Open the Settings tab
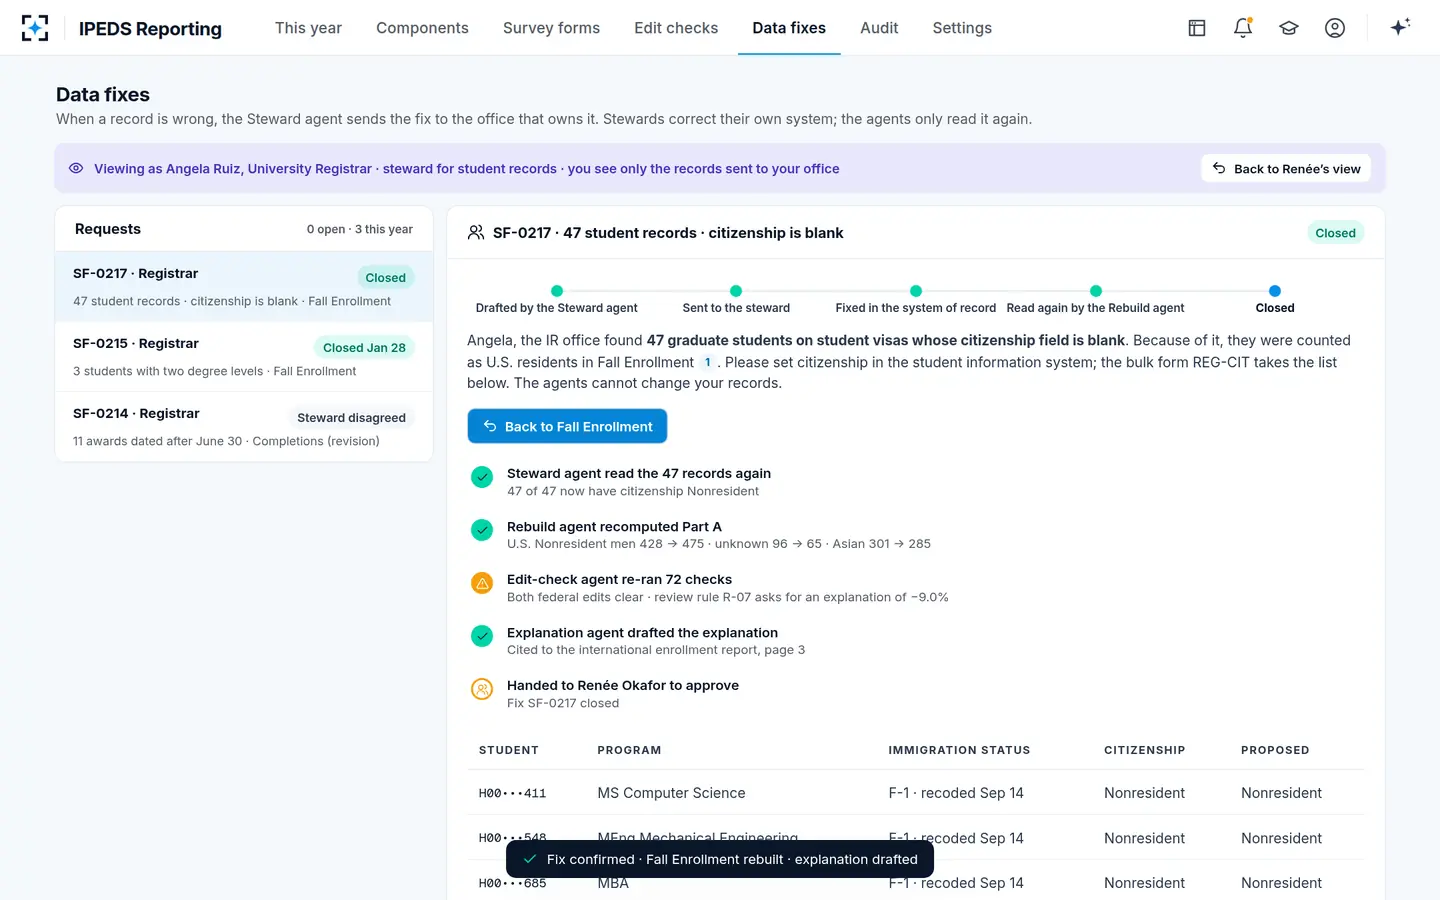Image resolution: width=1440 pixels, height=900 pixels. click(x=962, y=28)
